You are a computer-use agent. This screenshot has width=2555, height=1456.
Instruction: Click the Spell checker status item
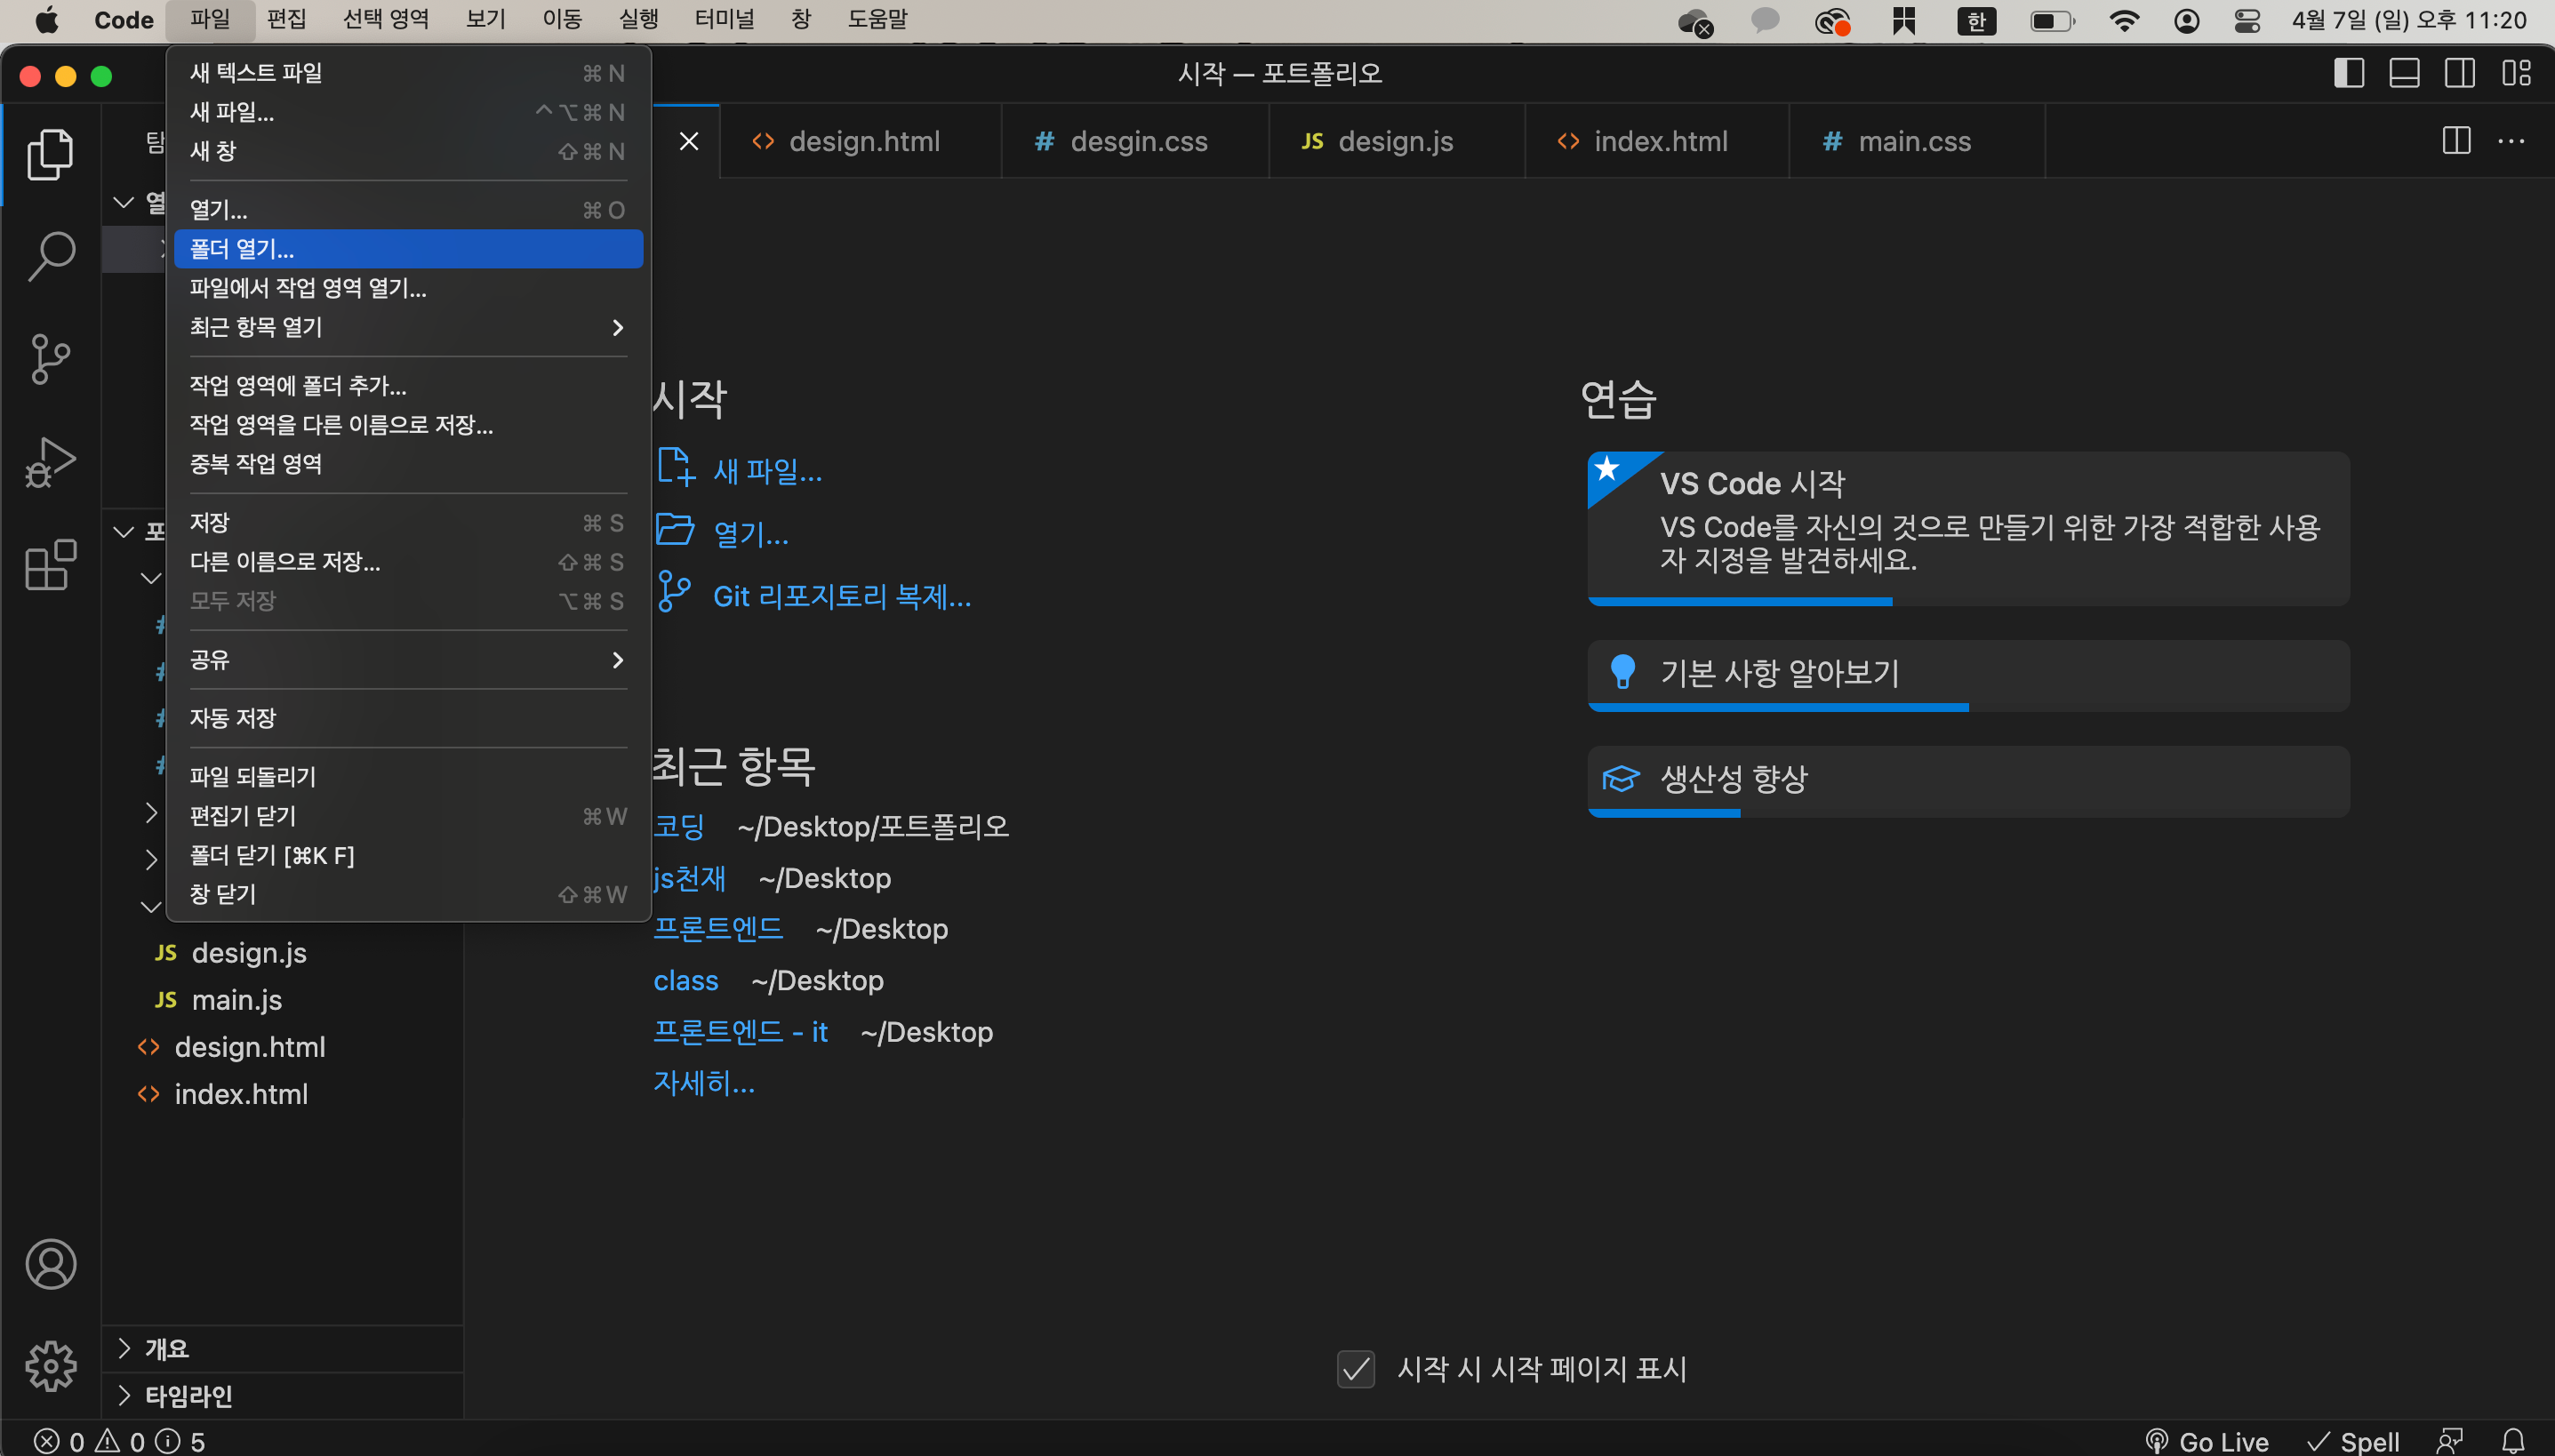[2352, 1441]
